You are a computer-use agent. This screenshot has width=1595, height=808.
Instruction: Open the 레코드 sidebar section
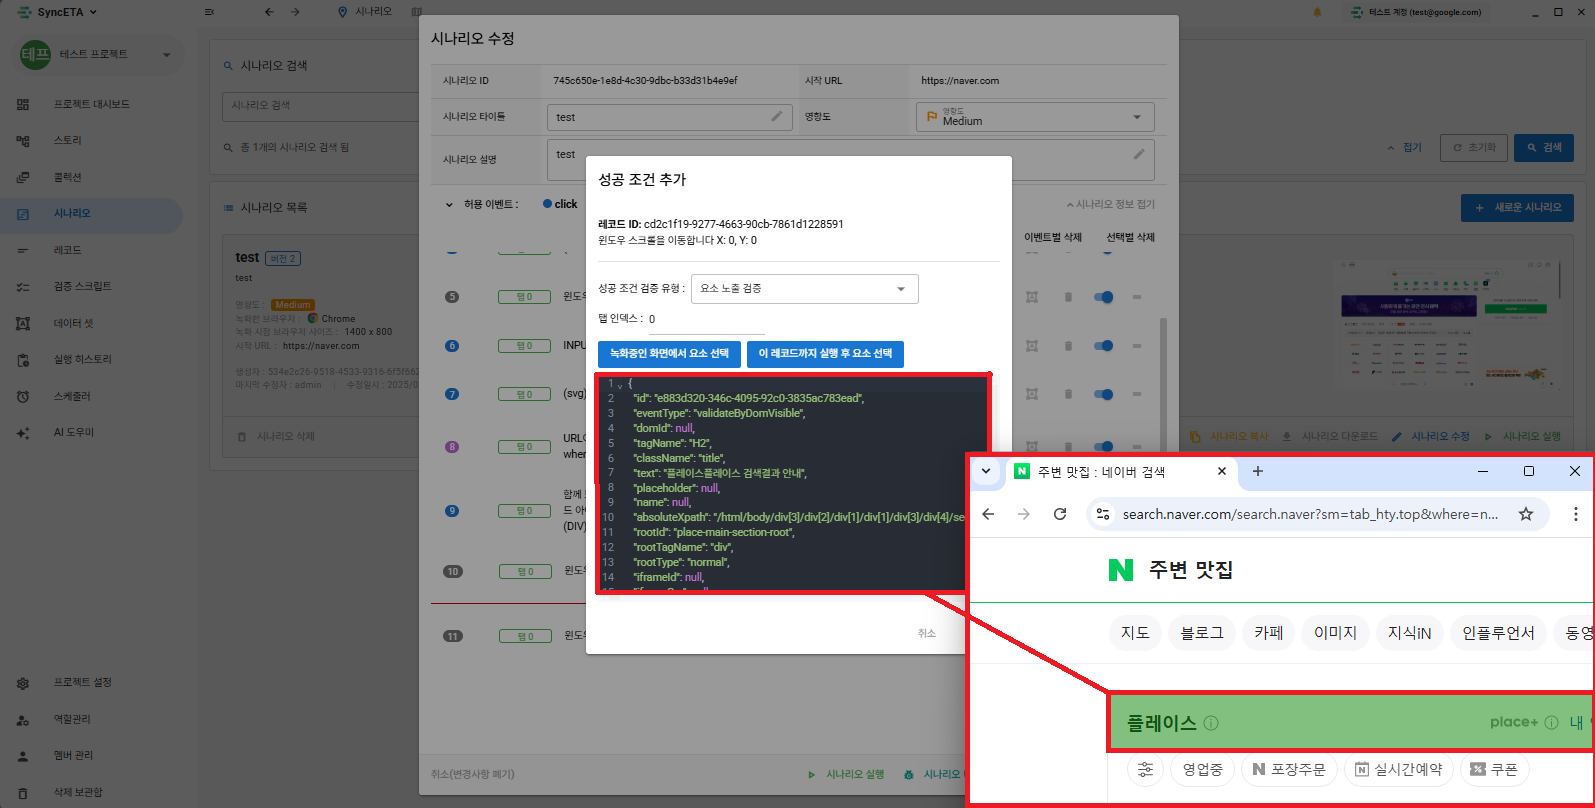[68, 250]
